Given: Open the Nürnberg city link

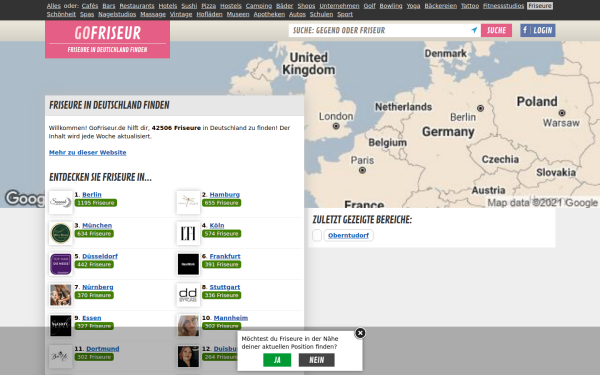Looking at the screenshot, I should click(x=98, y=287).
